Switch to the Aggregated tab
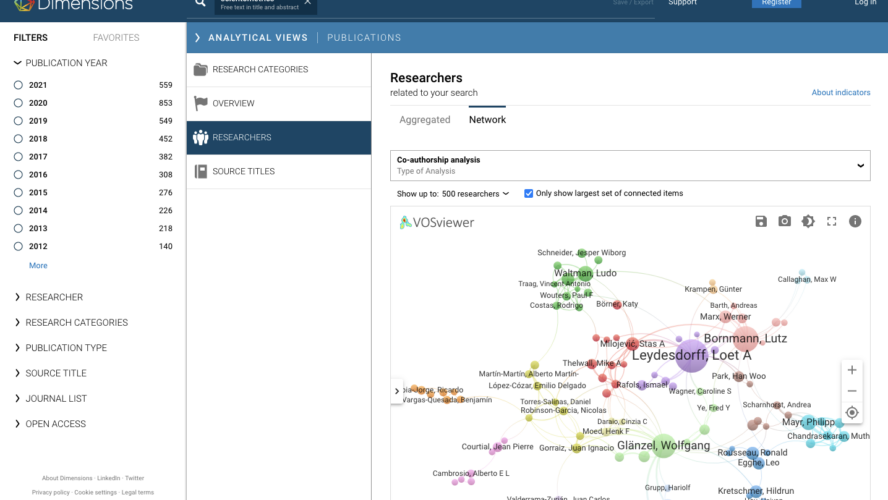 [x=424, y=119]
